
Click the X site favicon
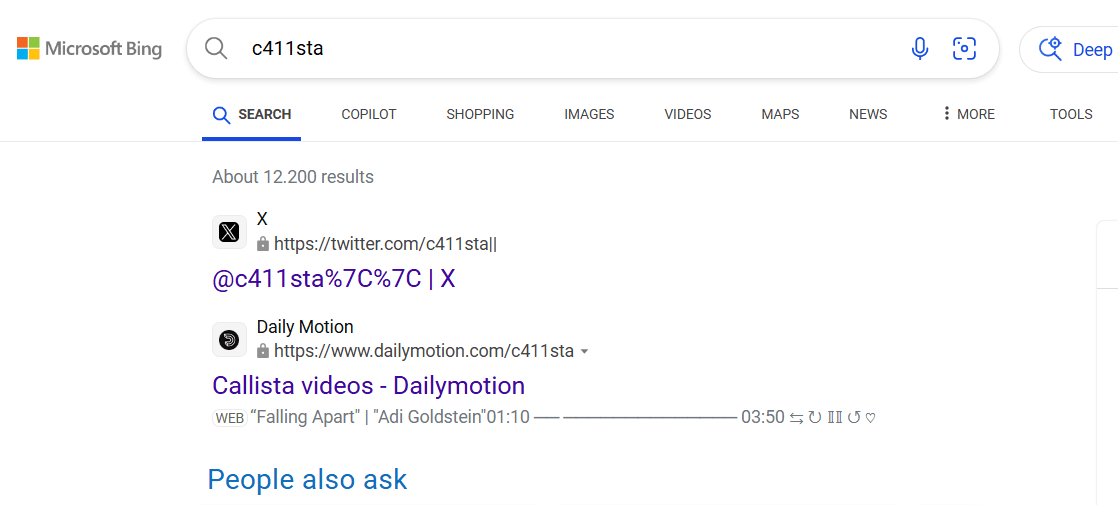pos(229,232)
